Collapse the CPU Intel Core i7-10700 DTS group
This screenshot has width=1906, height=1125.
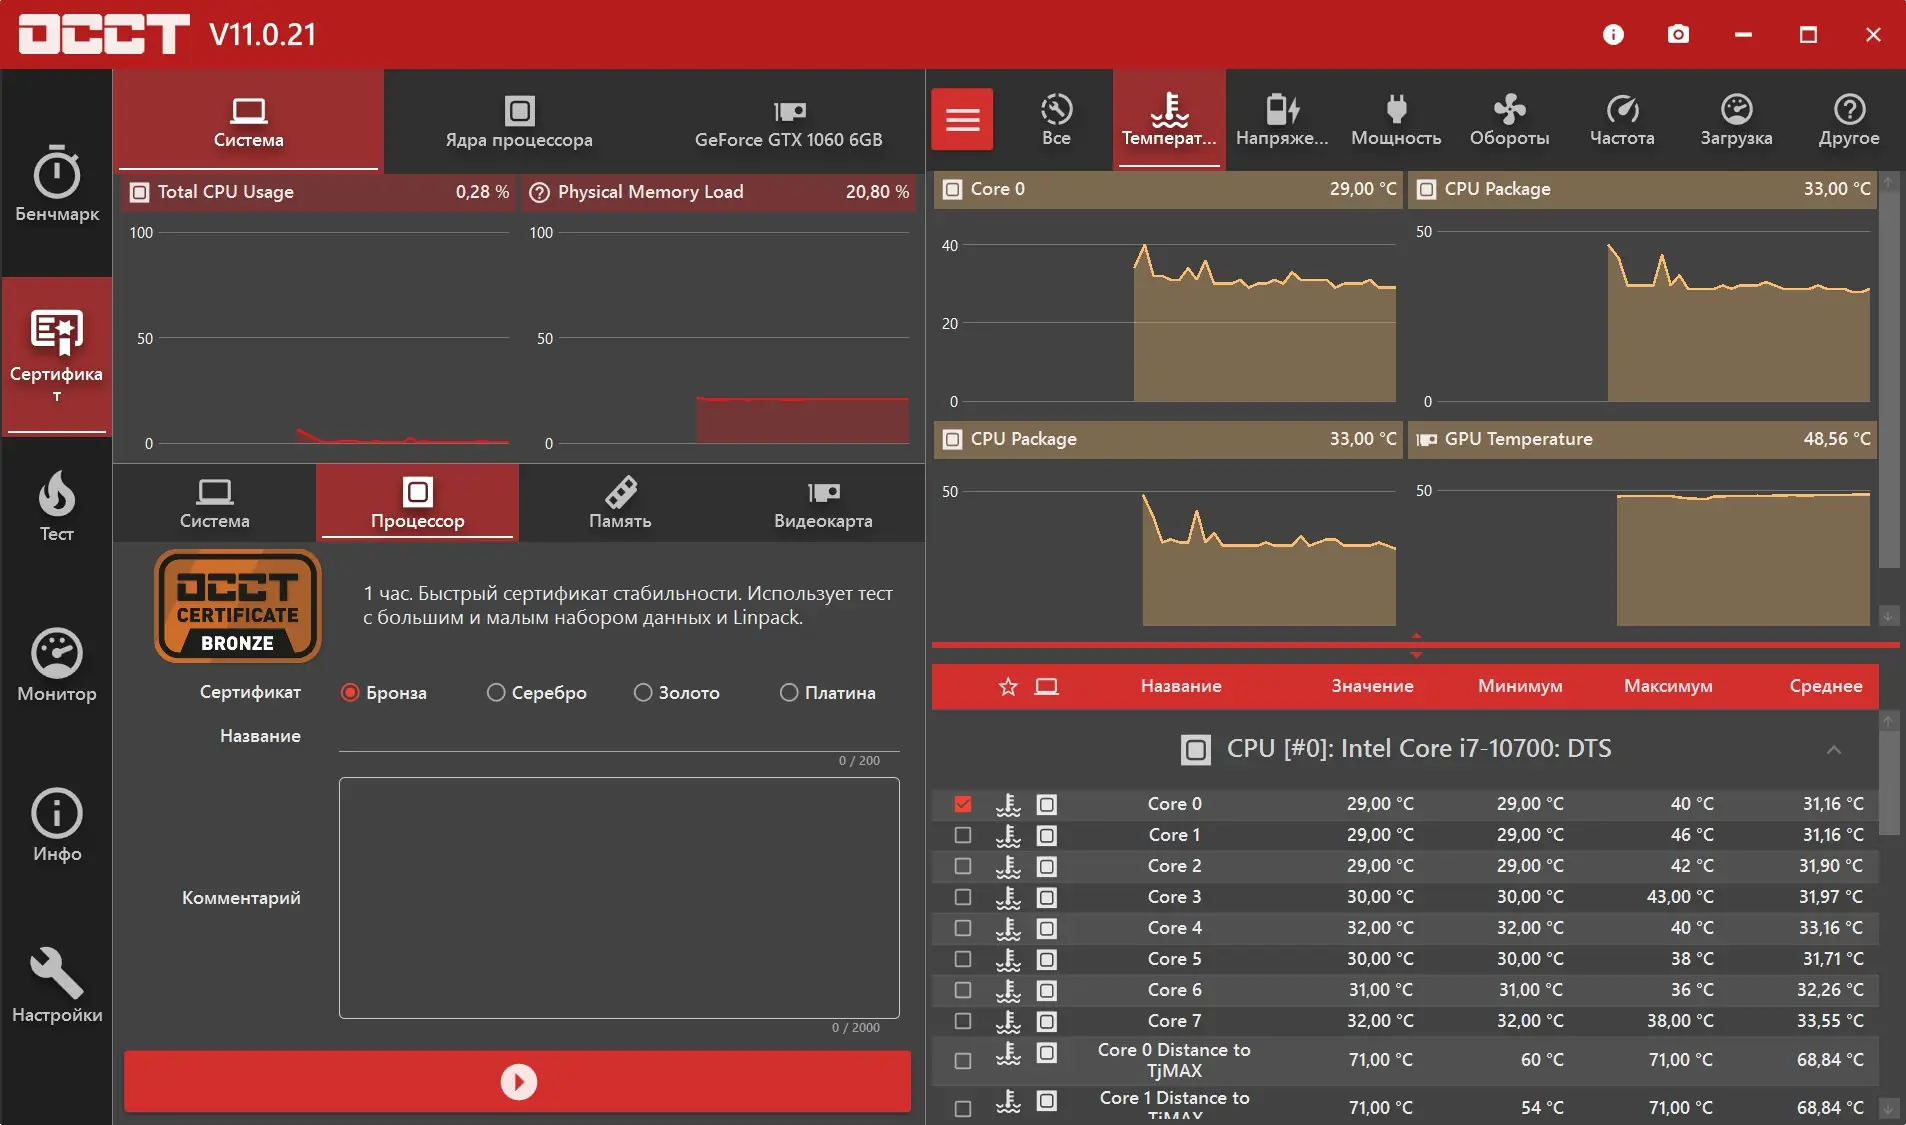click(x=1834, y=750)
